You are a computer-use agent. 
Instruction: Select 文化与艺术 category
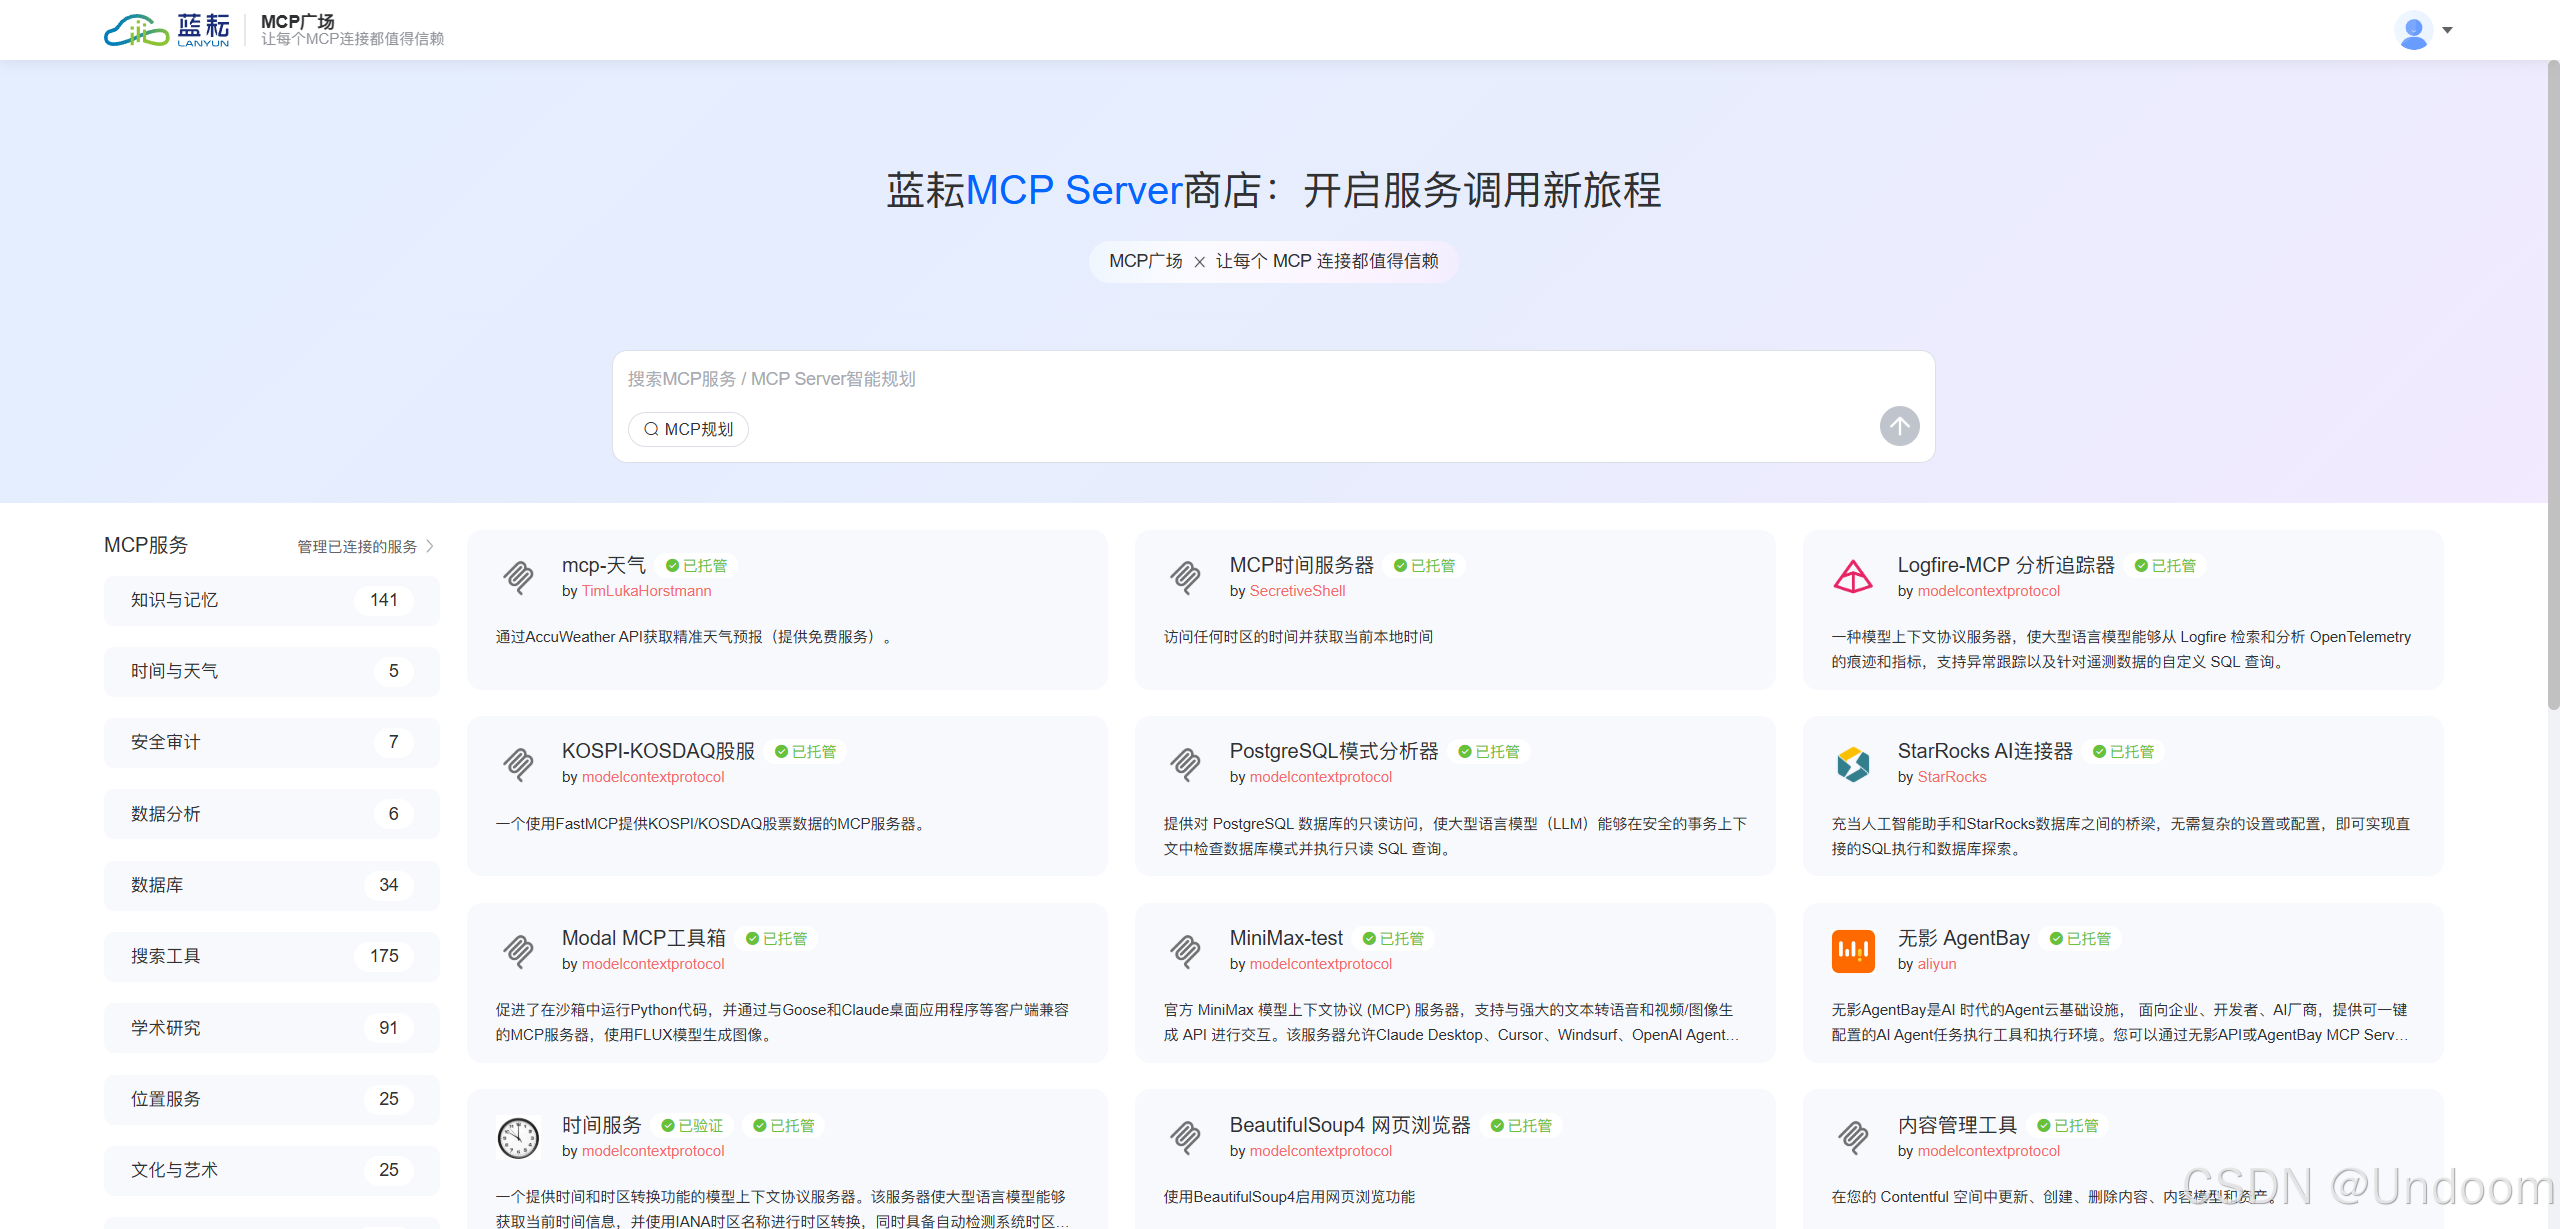[x=271, y=1170]
